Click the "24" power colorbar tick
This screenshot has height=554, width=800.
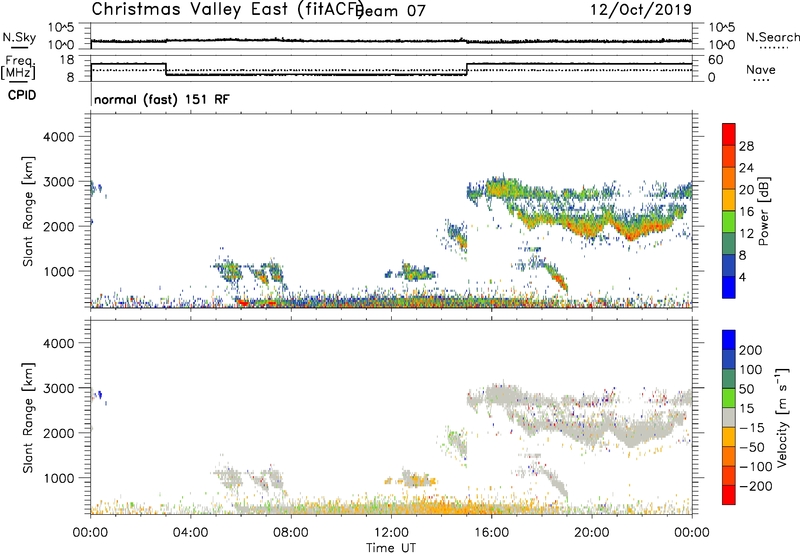pyautogui.click(x=746, y=168)
